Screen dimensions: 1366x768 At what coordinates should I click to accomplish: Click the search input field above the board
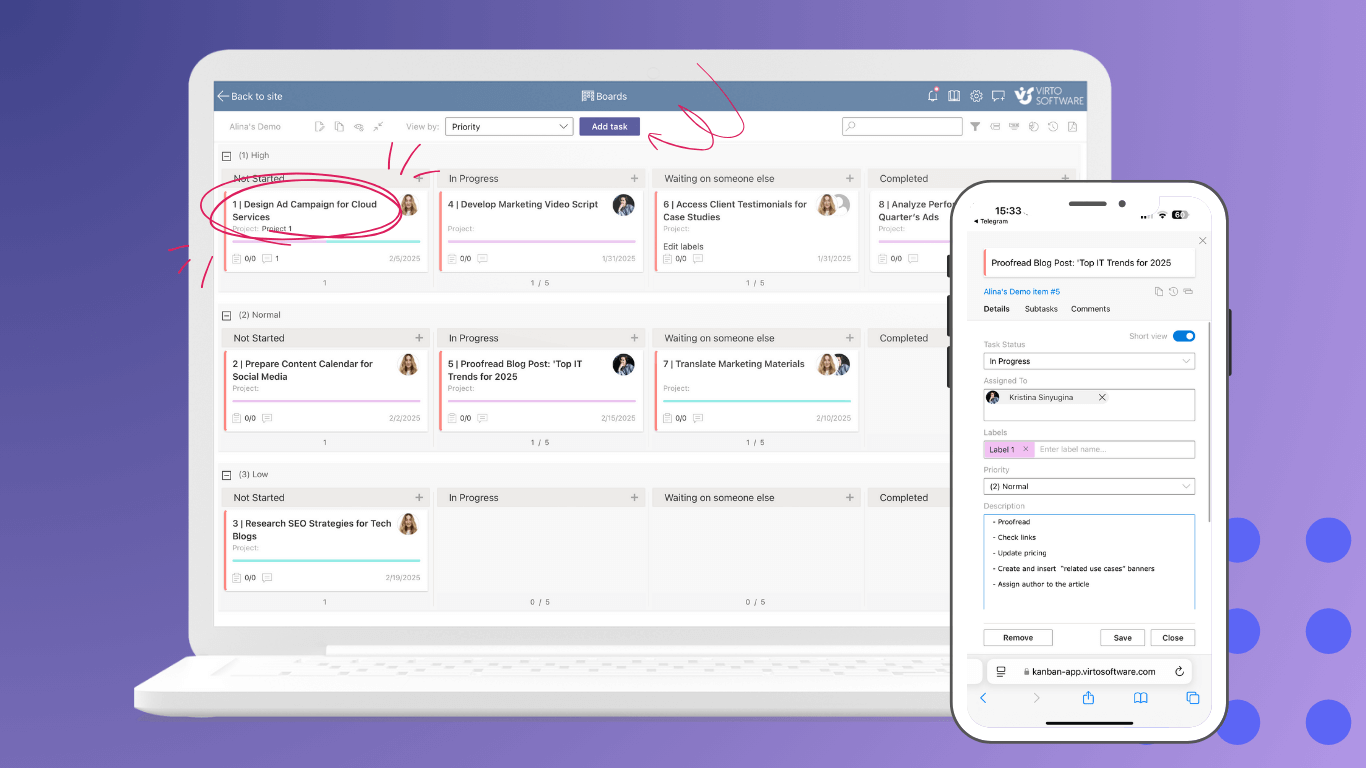click(x=901, y=126)
